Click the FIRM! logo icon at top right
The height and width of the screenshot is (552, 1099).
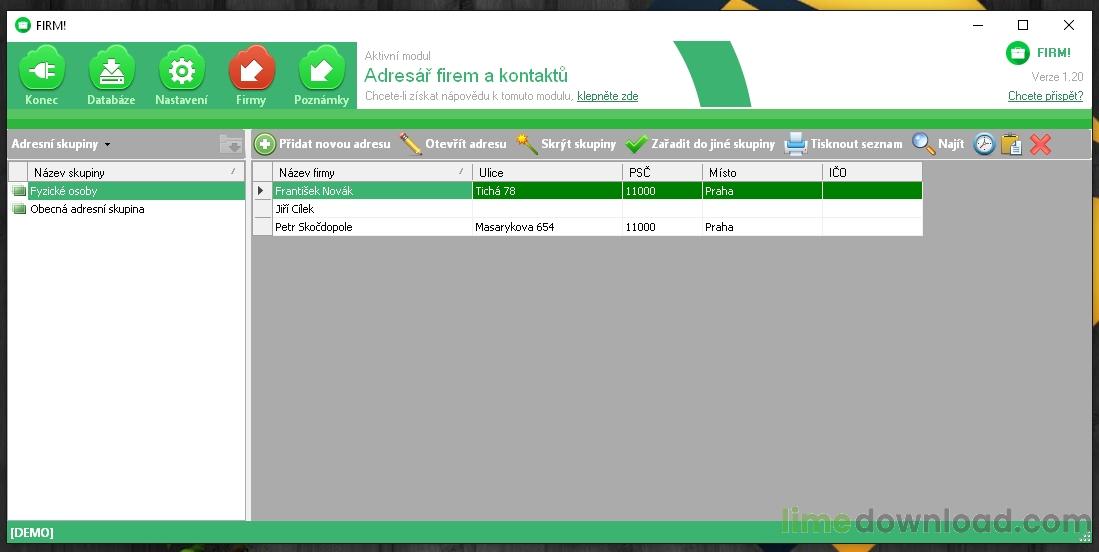click(x=1017, y=53)
